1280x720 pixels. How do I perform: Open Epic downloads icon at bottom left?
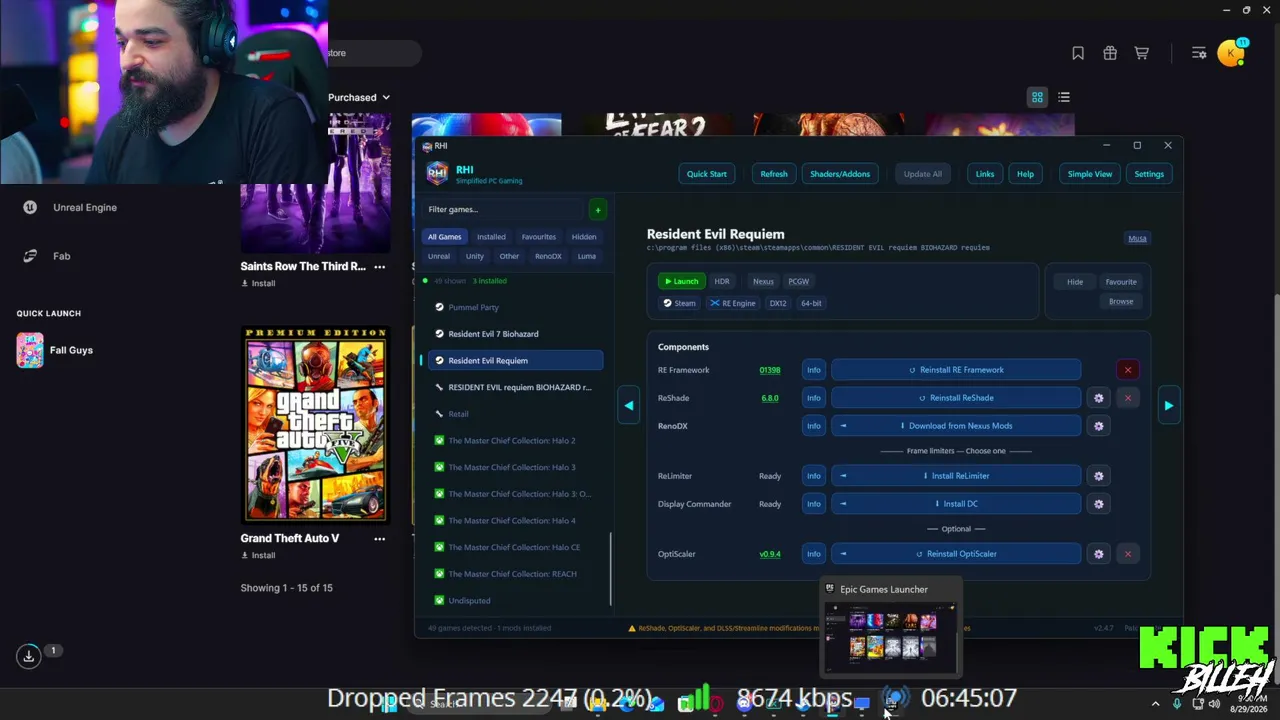pos(29,656)
